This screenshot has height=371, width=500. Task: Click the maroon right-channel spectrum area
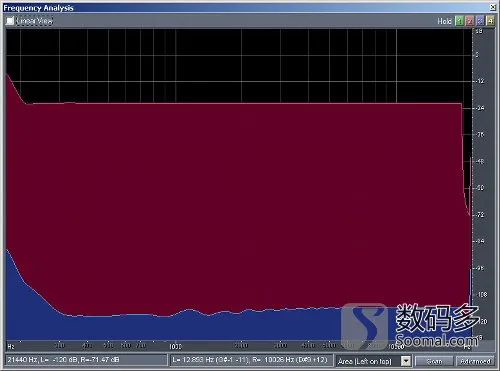pos(233,200)
